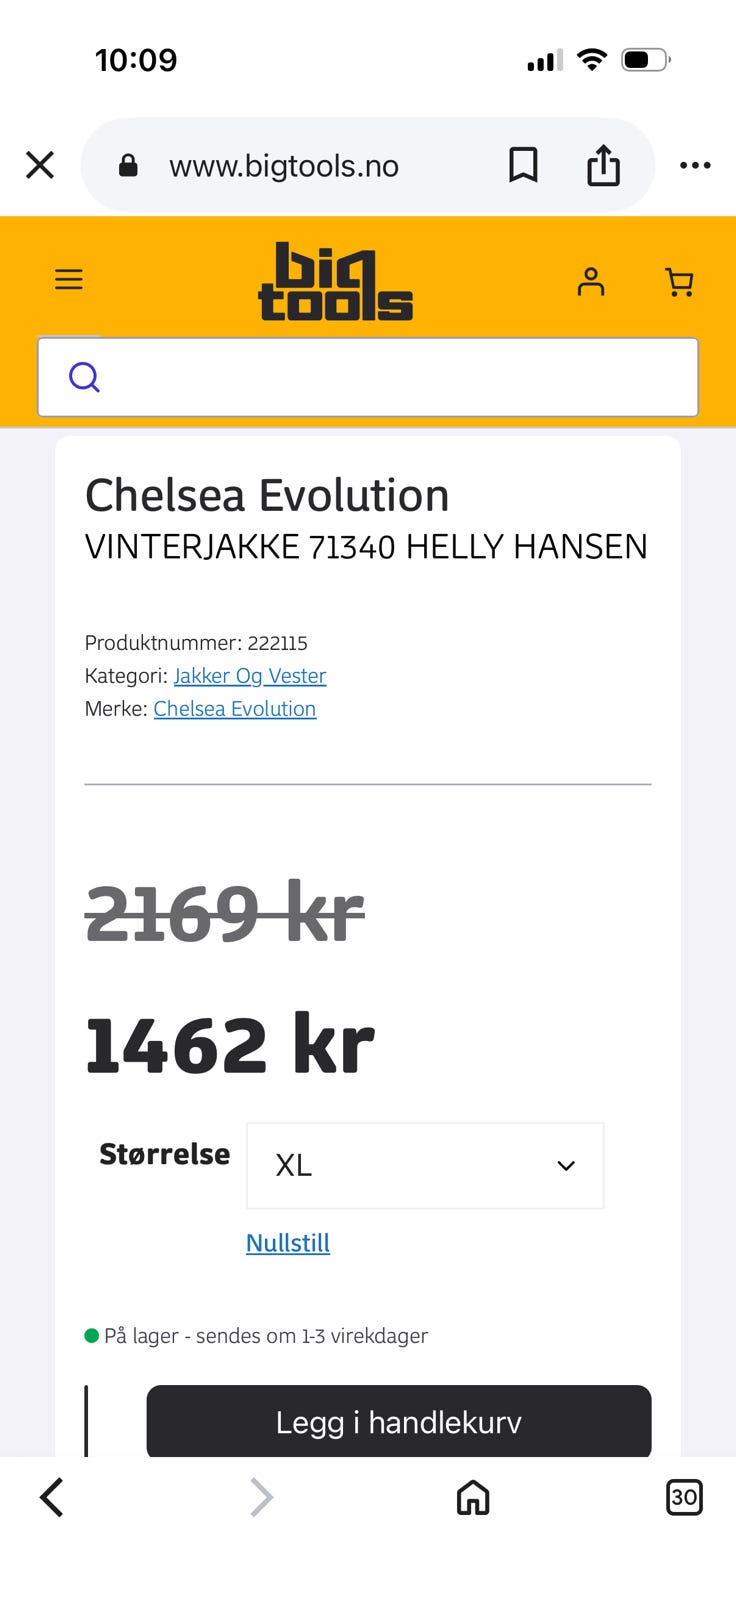The width and height of the screenshot is (736, 1600).
Task: Close the browser tab with X
Action: [x=40, y=165]
